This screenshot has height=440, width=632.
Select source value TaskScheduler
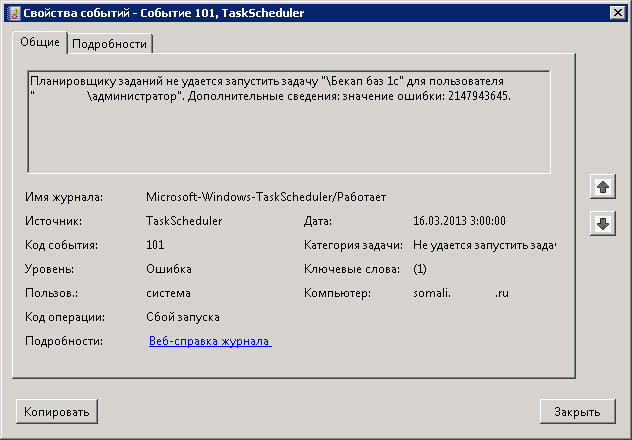184,221
